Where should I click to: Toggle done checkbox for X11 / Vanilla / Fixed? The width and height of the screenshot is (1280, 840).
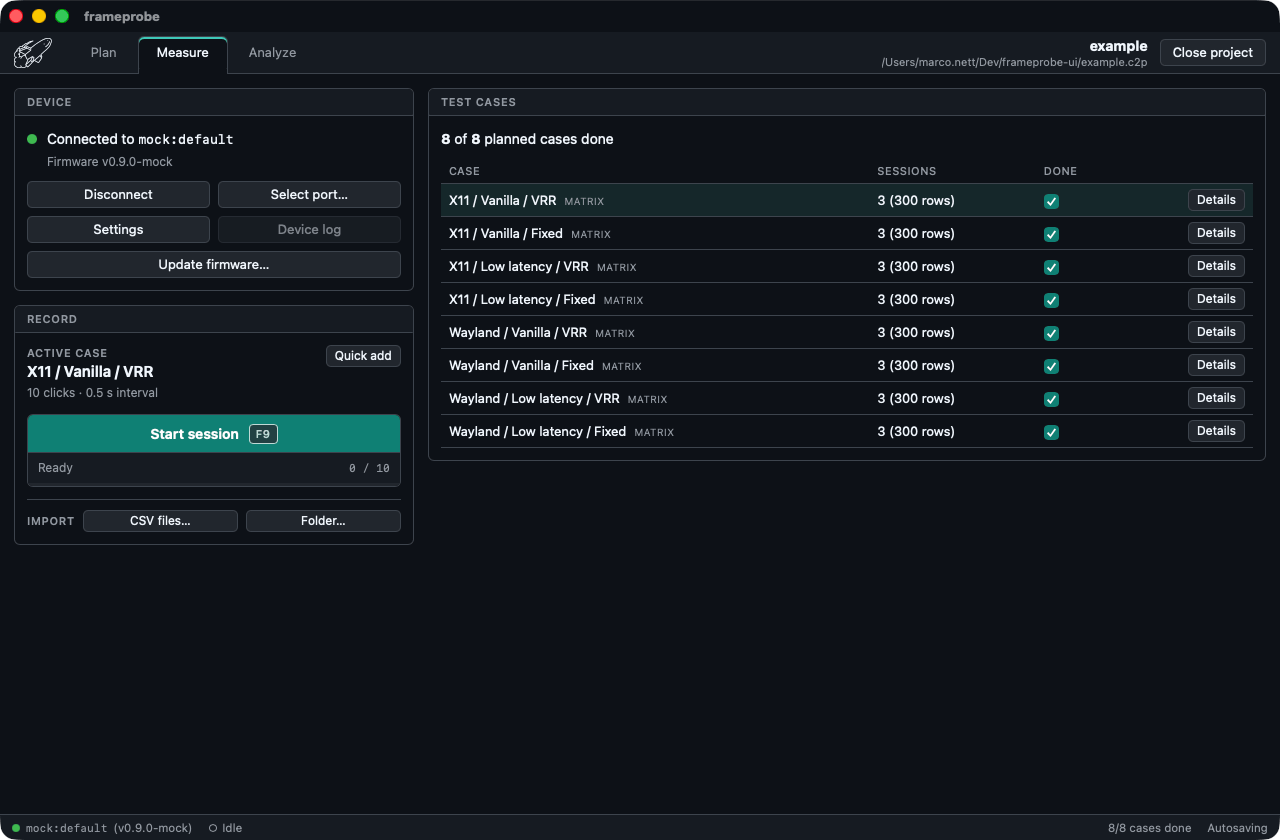(1051, 234)
